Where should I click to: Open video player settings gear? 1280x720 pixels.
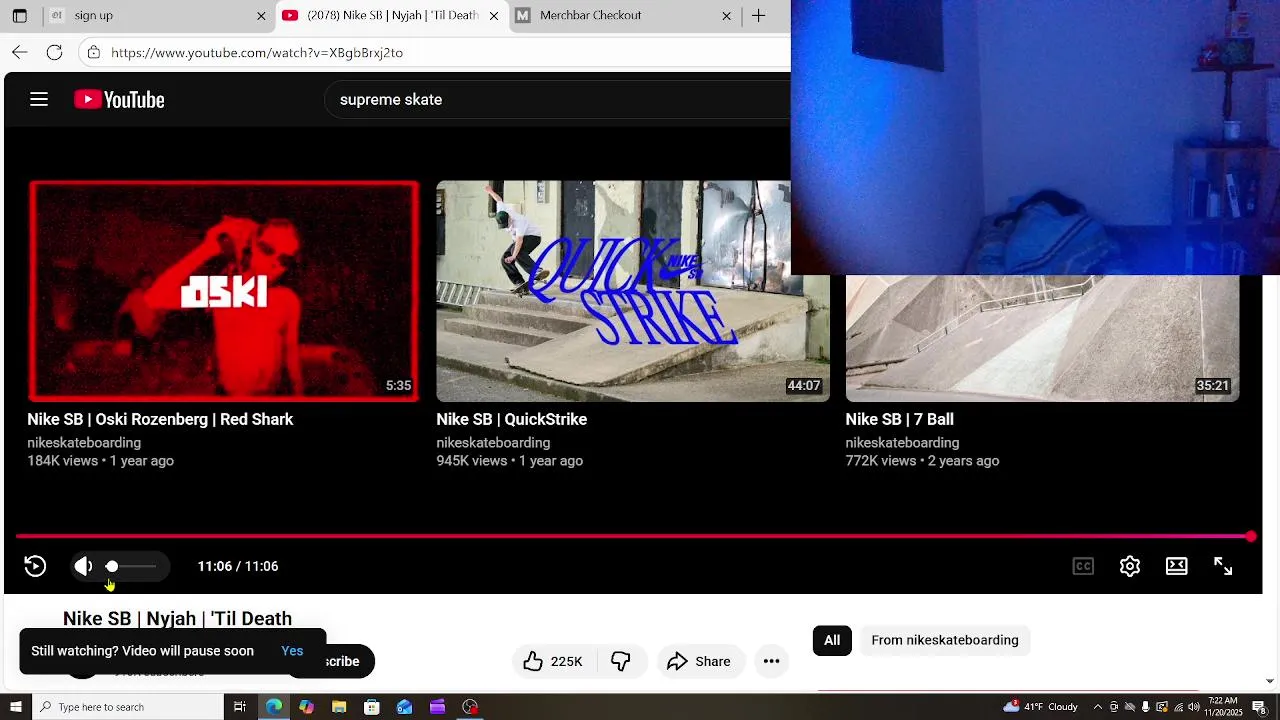pyautogui.click(x=1130, y=566)
